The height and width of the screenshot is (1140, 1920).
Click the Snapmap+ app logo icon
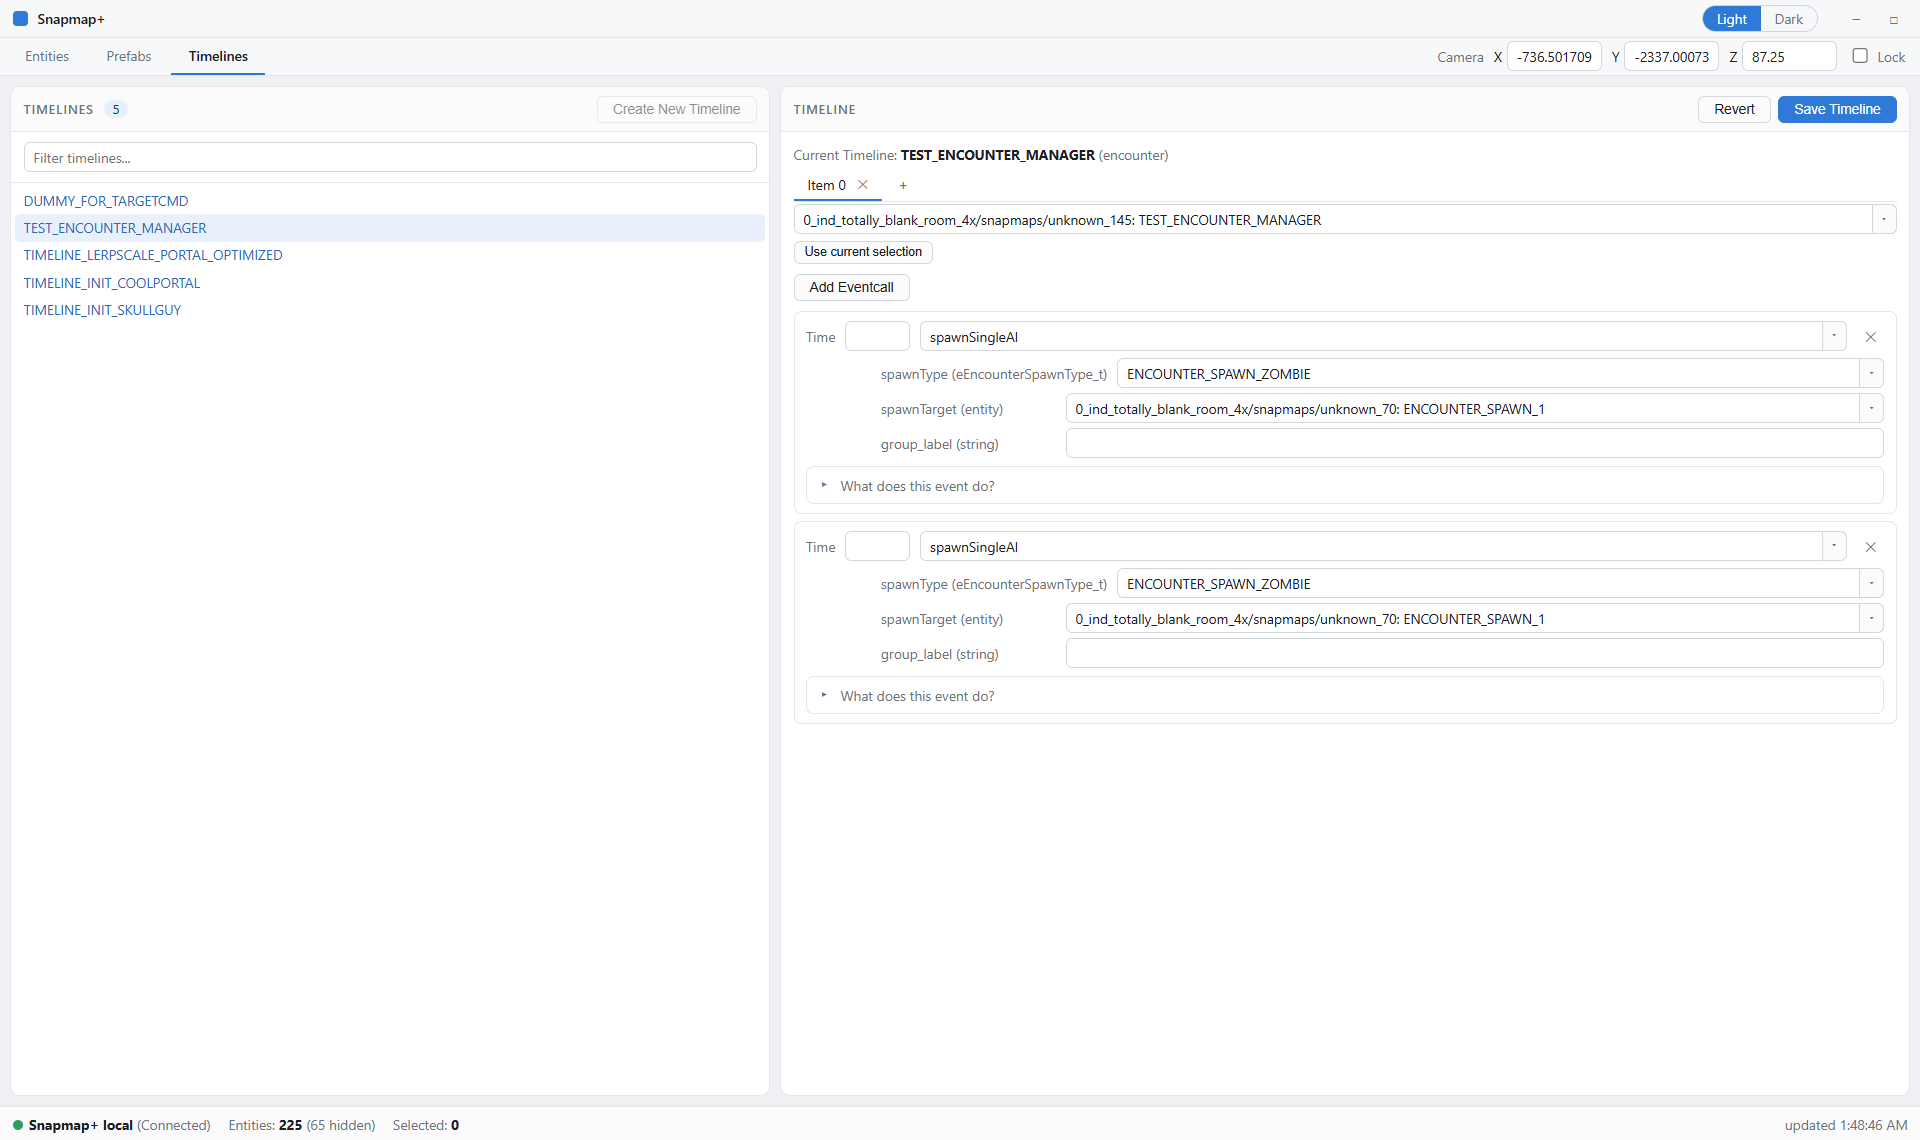(20, 19)
